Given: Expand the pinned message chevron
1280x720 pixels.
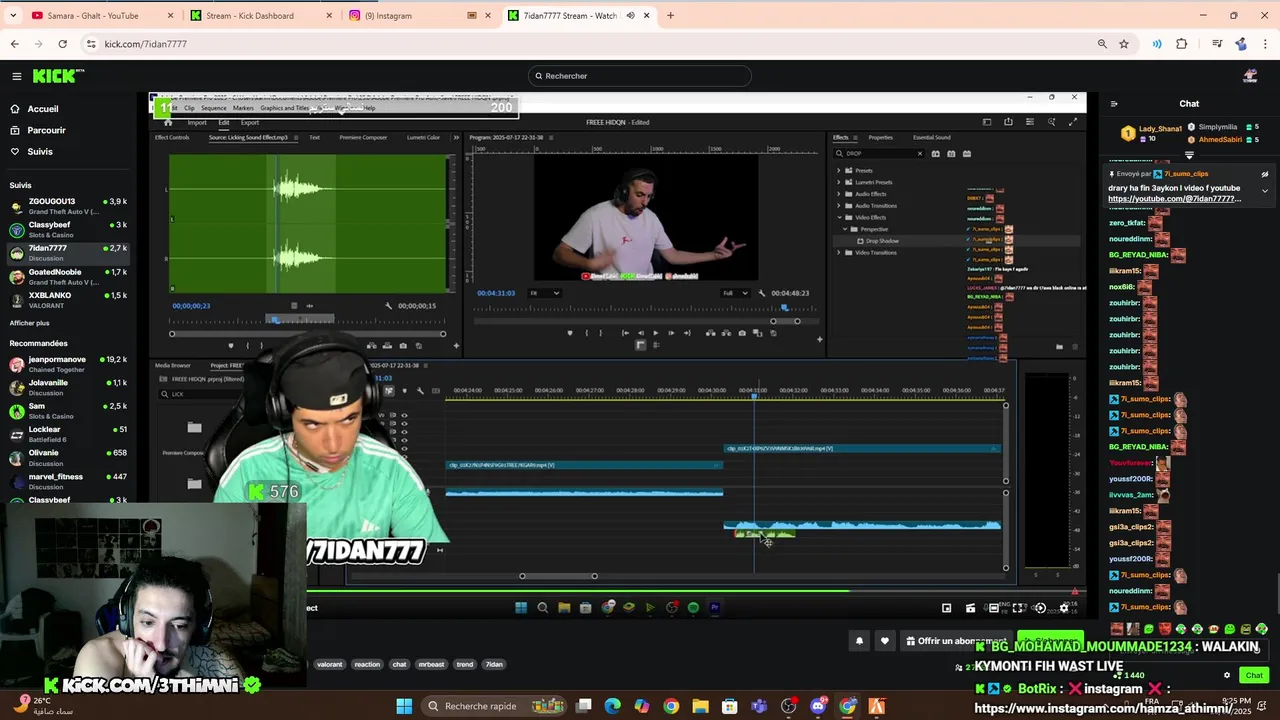Looking at the screenshot, I should [x=1264, y=191].
